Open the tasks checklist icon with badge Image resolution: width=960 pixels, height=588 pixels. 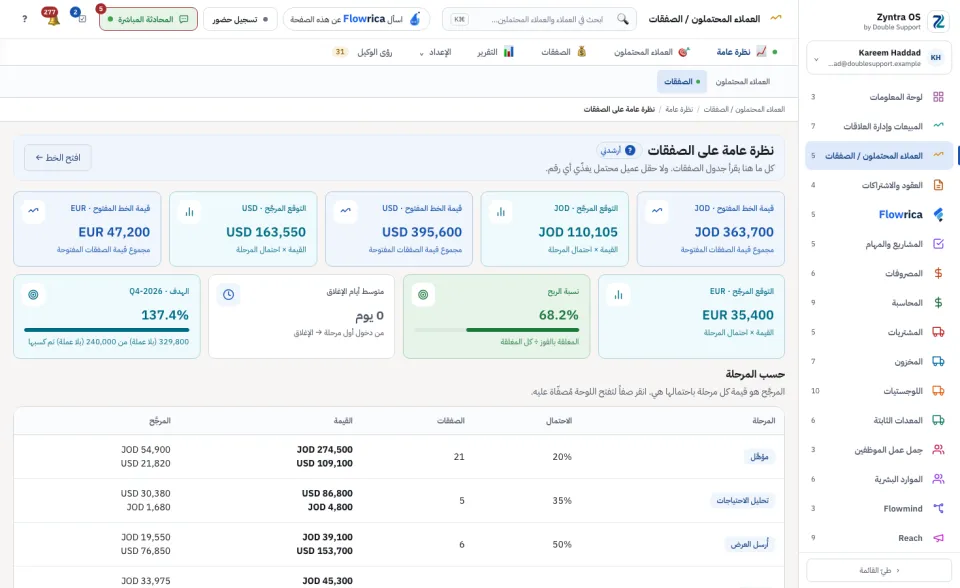tap(81, 18)
